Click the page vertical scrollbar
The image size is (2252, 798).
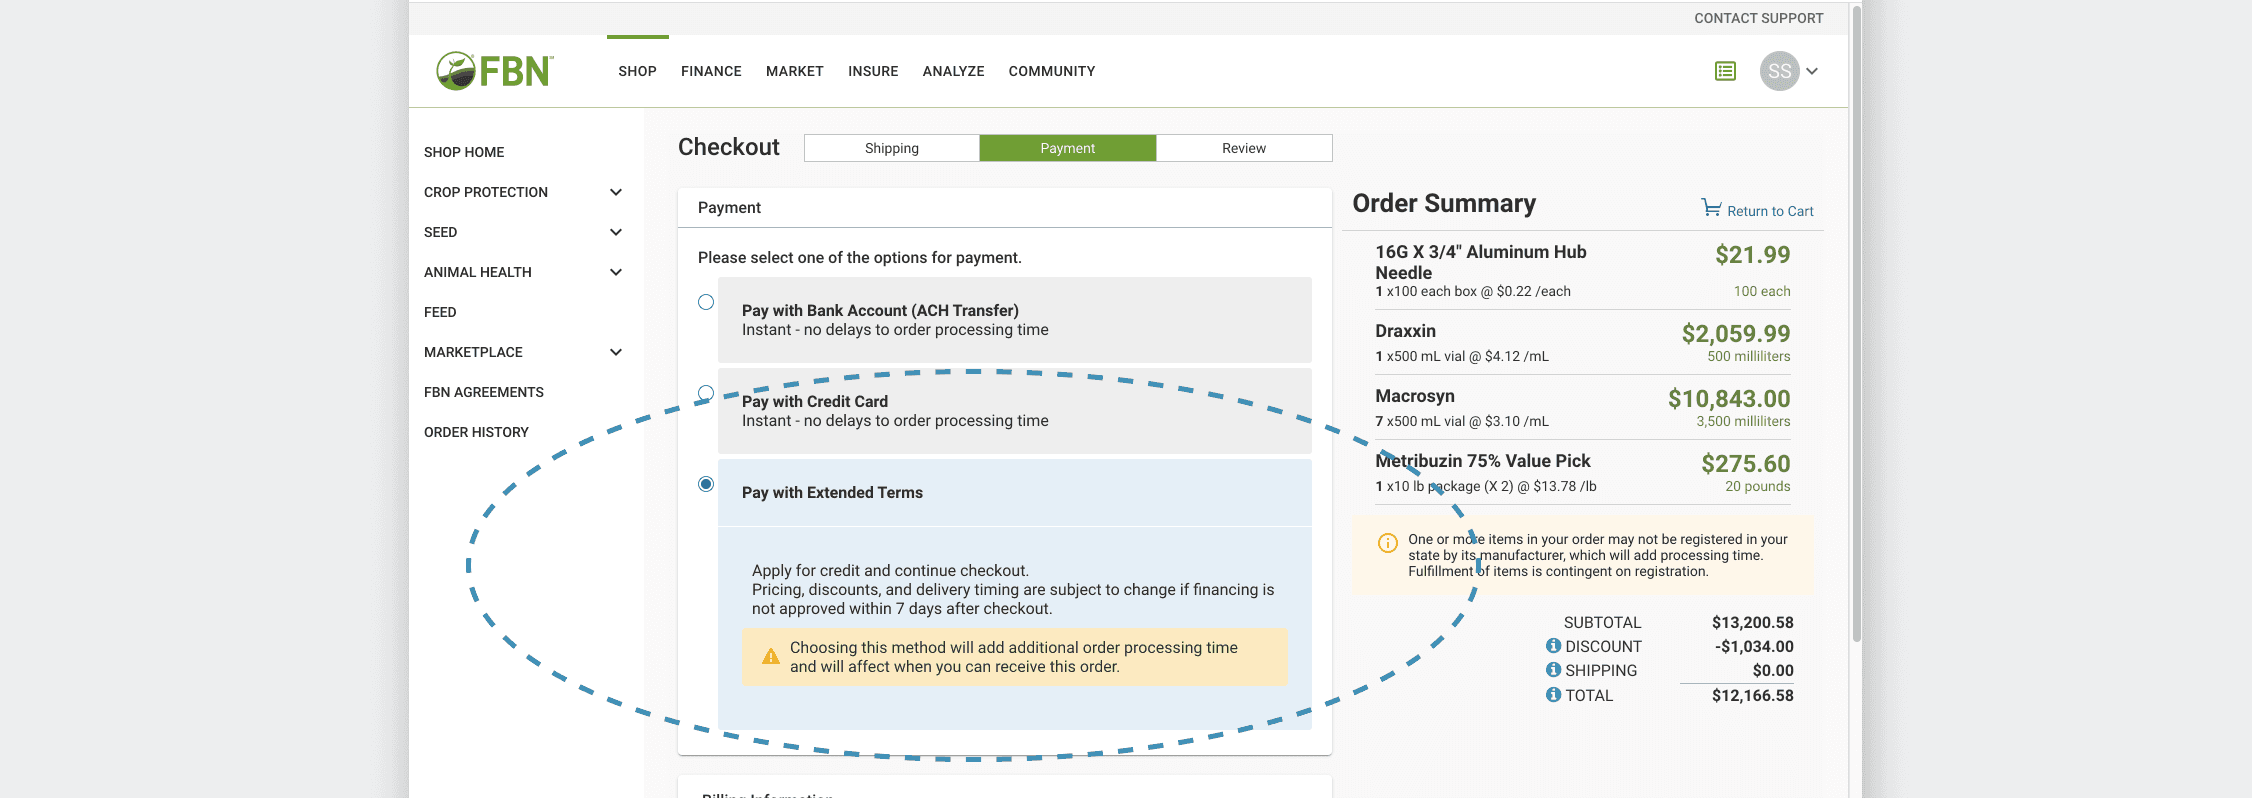[1856, 325]
